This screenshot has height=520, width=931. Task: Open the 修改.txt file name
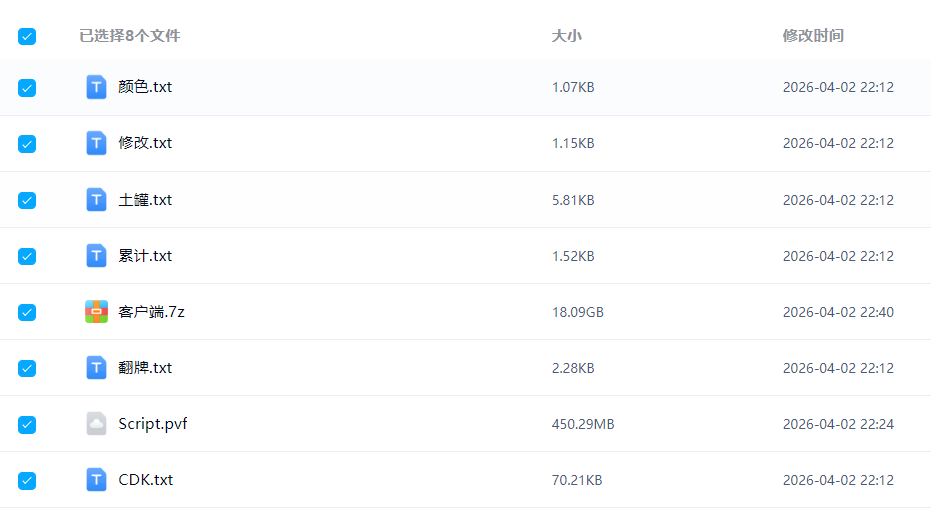(145, 143)
